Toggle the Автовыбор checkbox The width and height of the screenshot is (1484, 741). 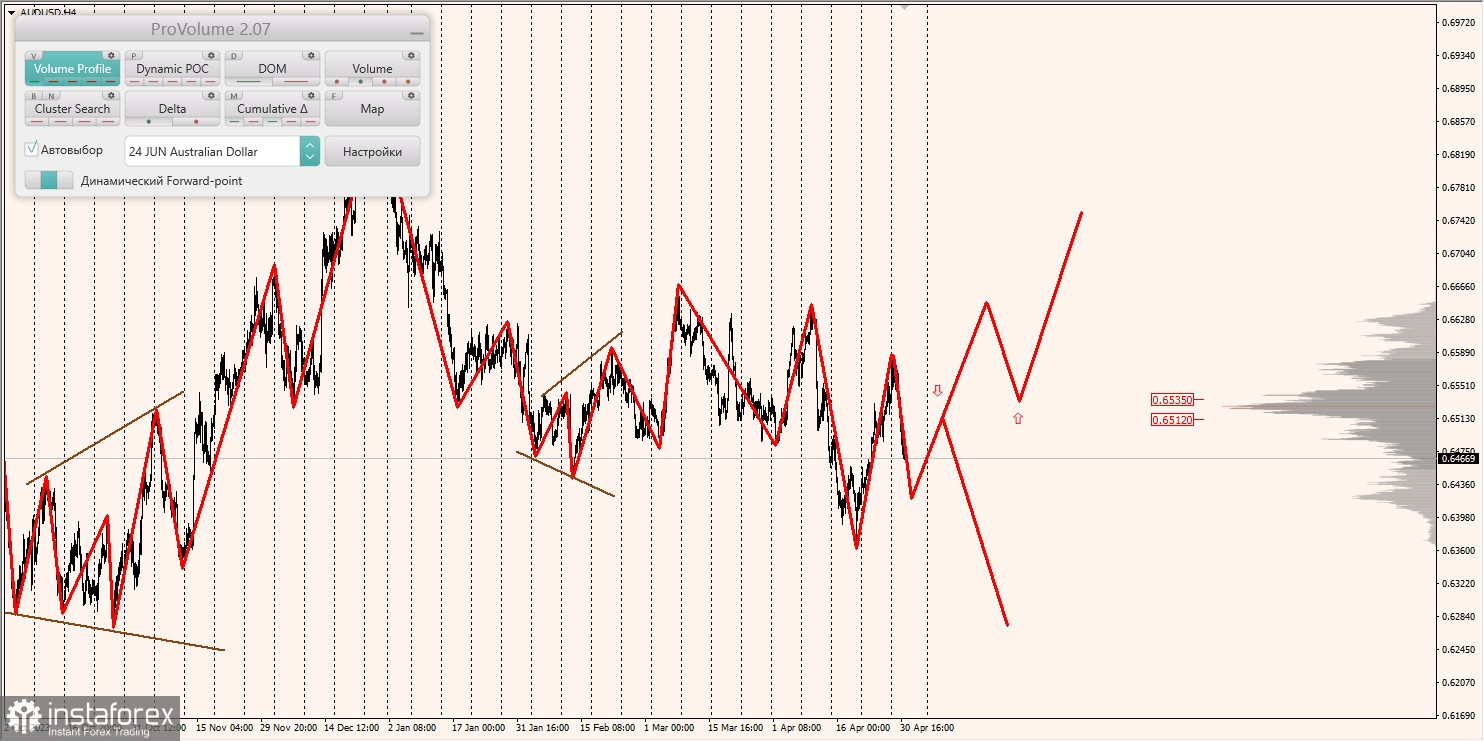coord(32,149)
